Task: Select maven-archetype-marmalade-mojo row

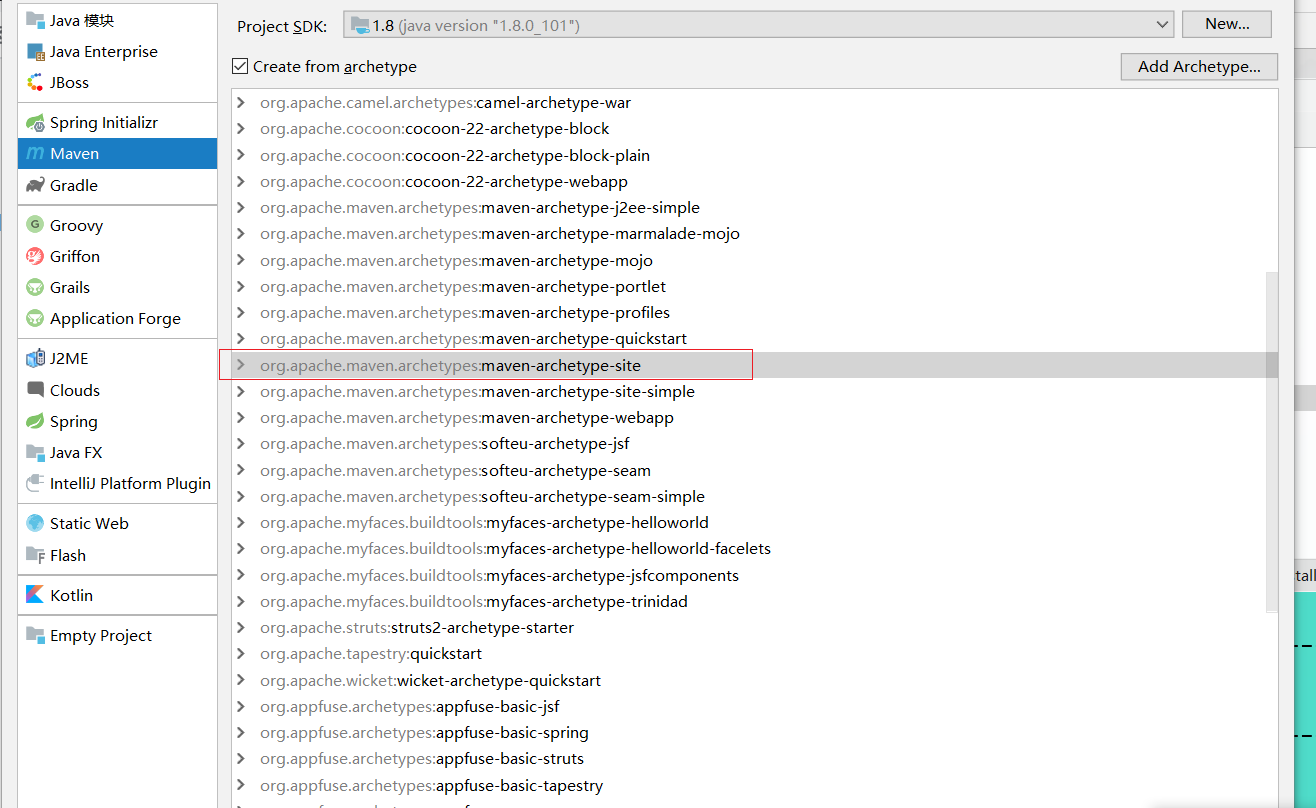Action: point(755,233)
